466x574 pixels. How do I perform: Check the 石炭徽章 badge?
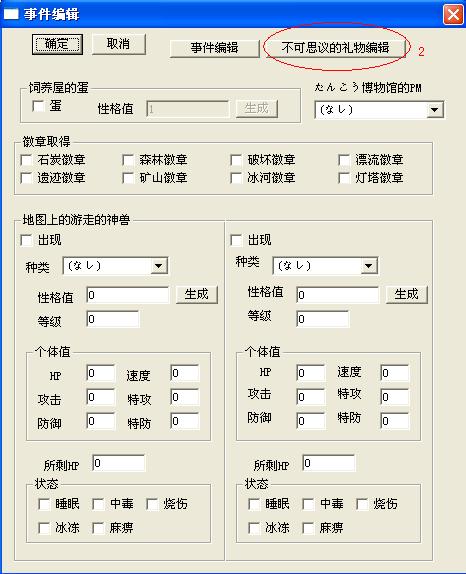point(26,160)
